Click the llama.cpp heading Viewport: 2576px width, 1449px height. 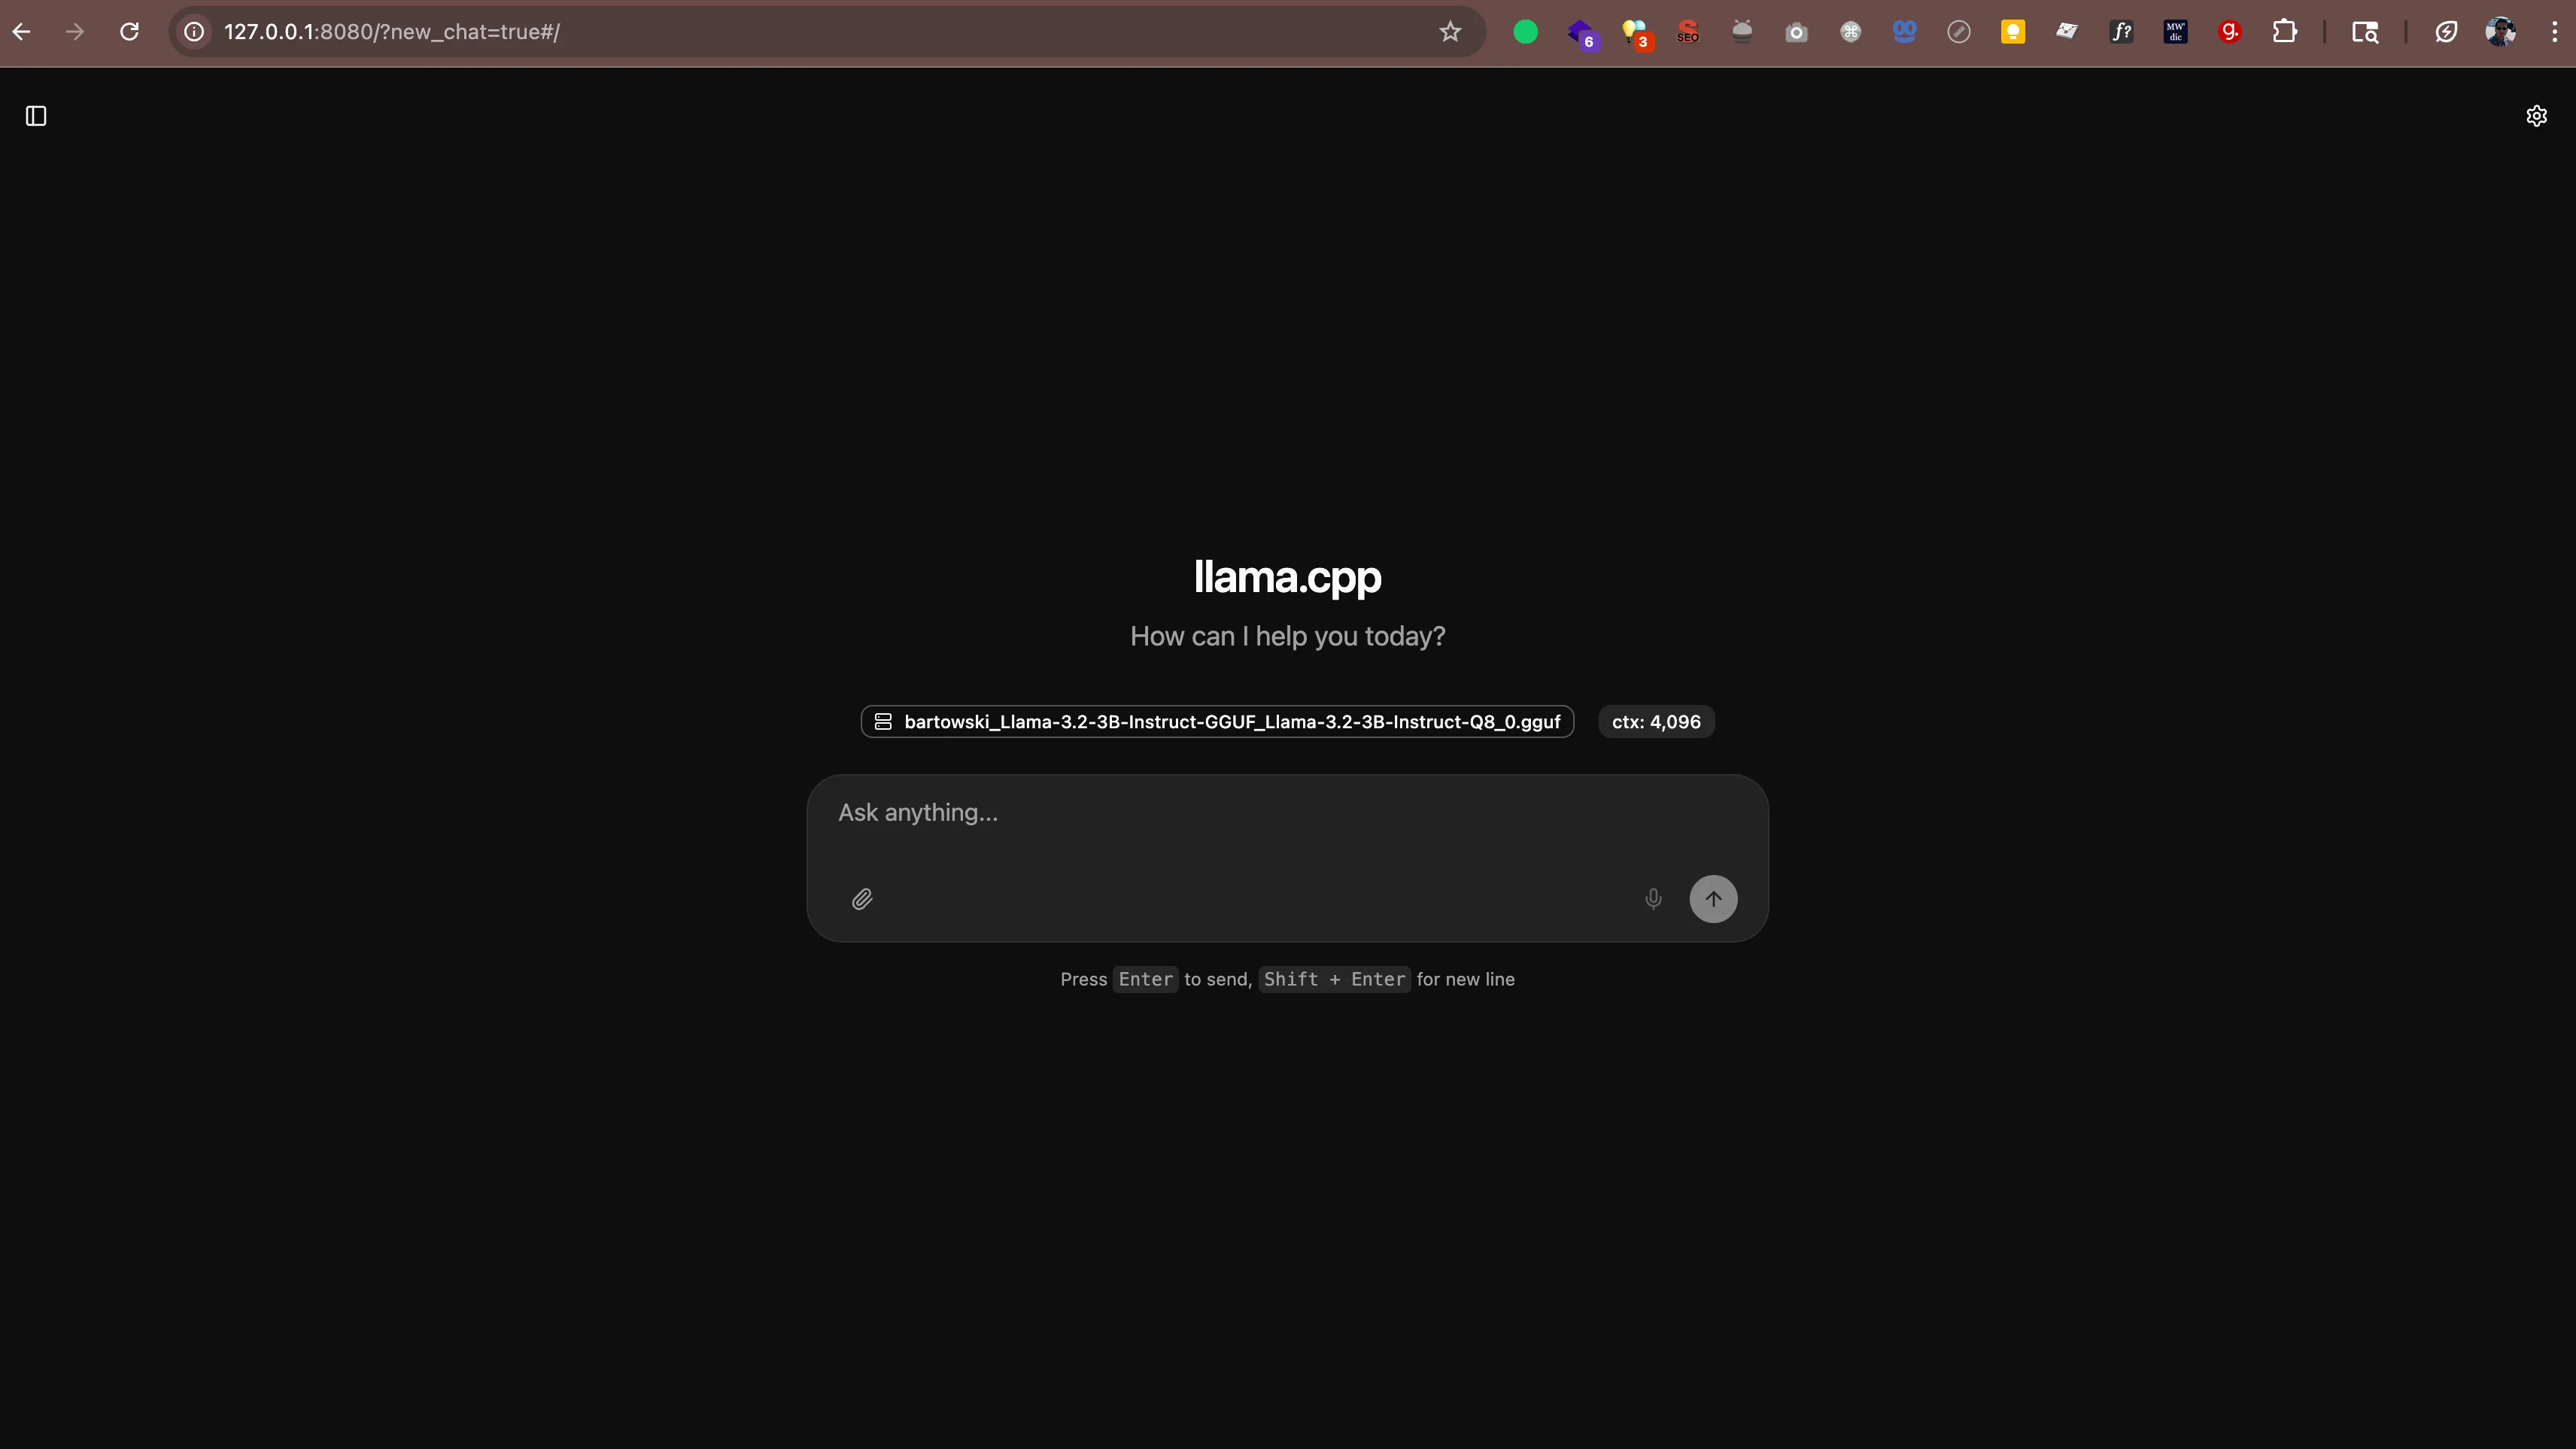pos(1287,577)
